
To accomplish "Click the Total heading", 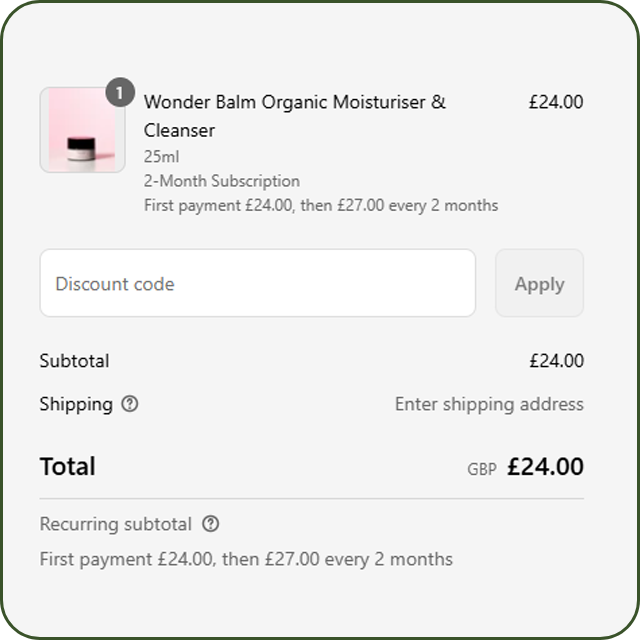I will point(68,467).
